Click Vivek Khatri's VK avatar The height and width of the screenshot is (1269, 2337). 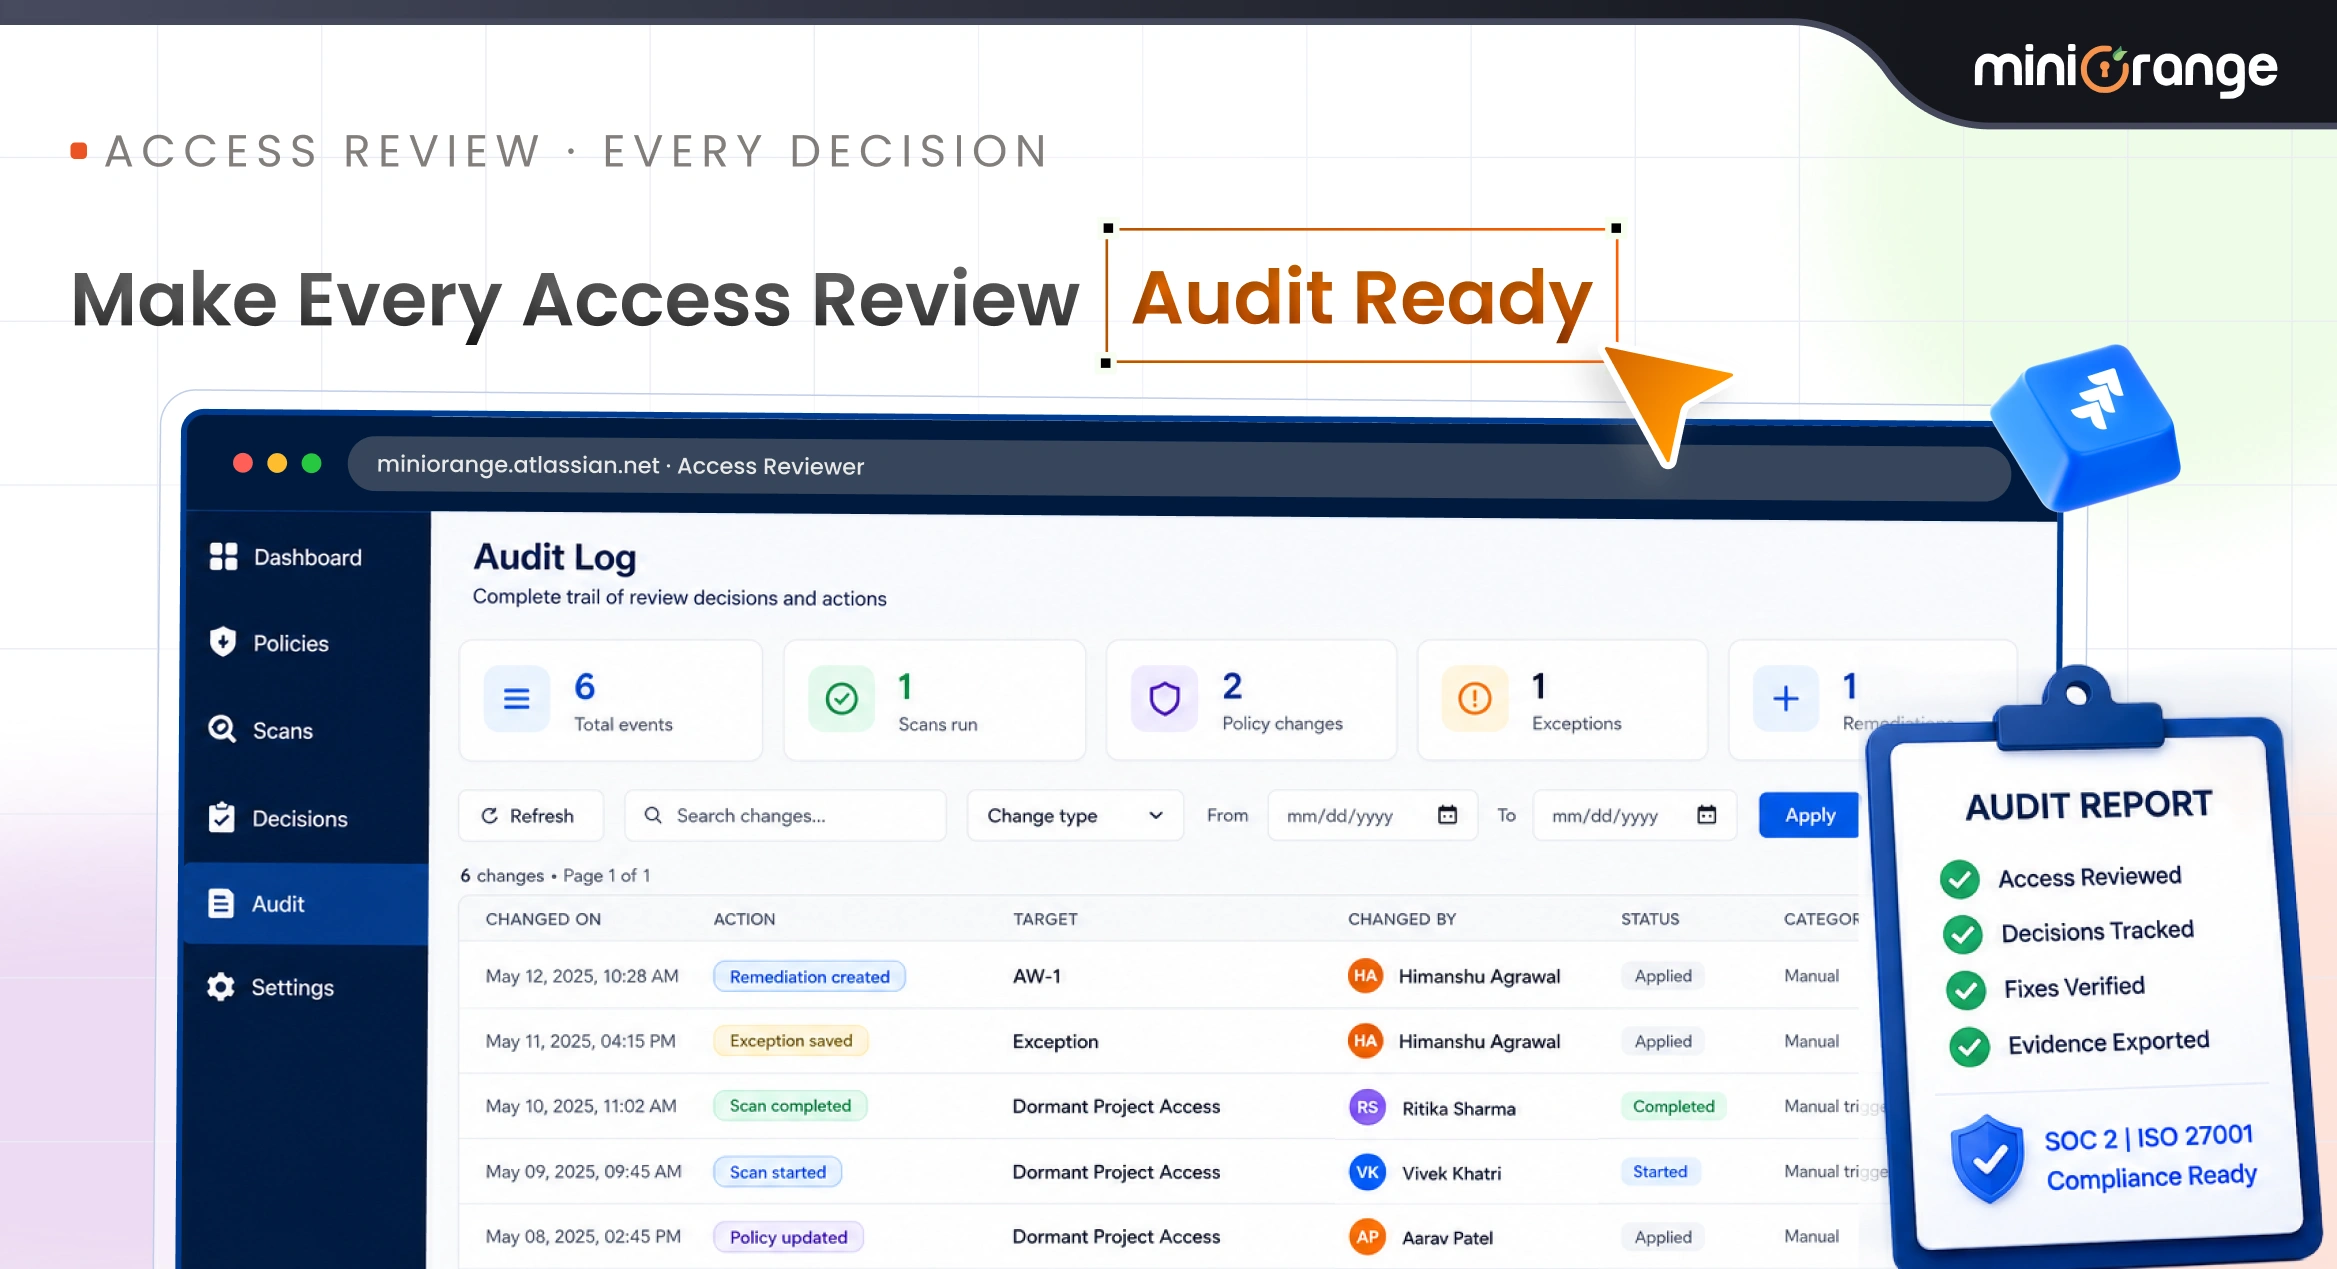point(1367,1172)
